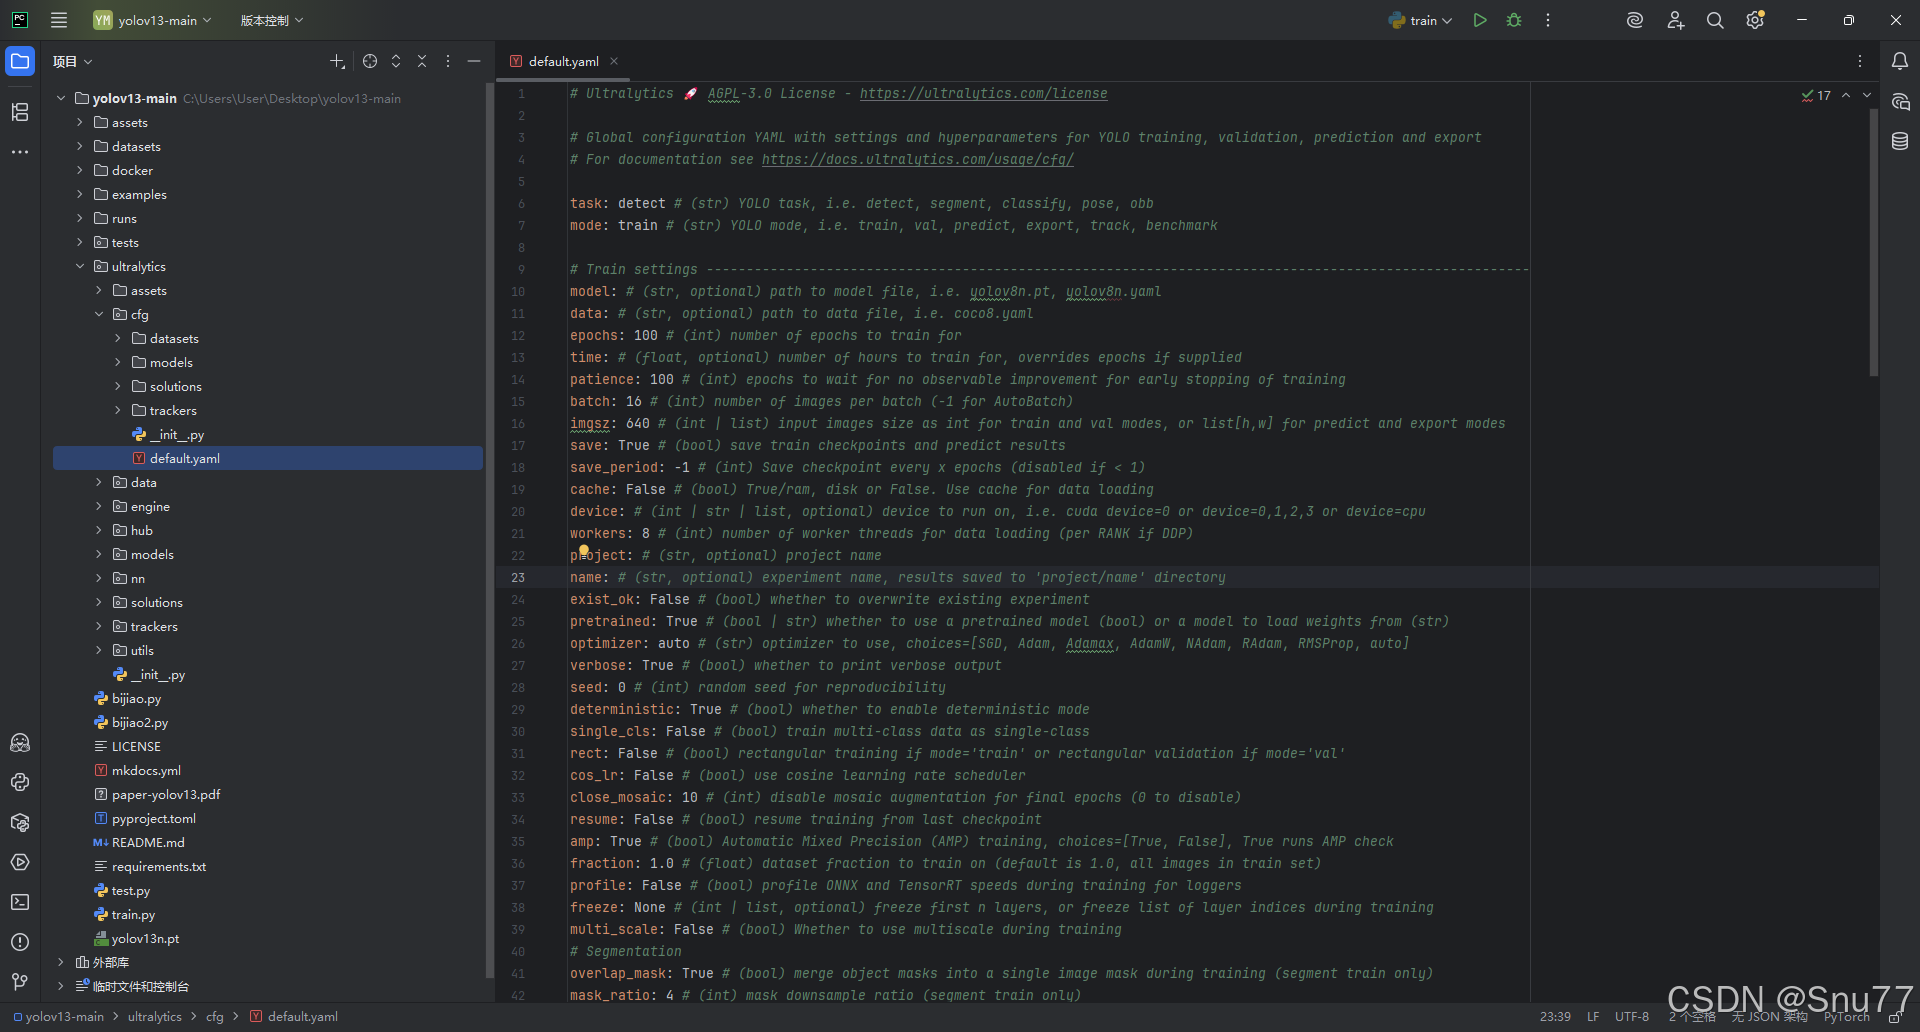Open the Python Packages tool window
Screen dimensions: 1920x1032
[x=20, y=822]
